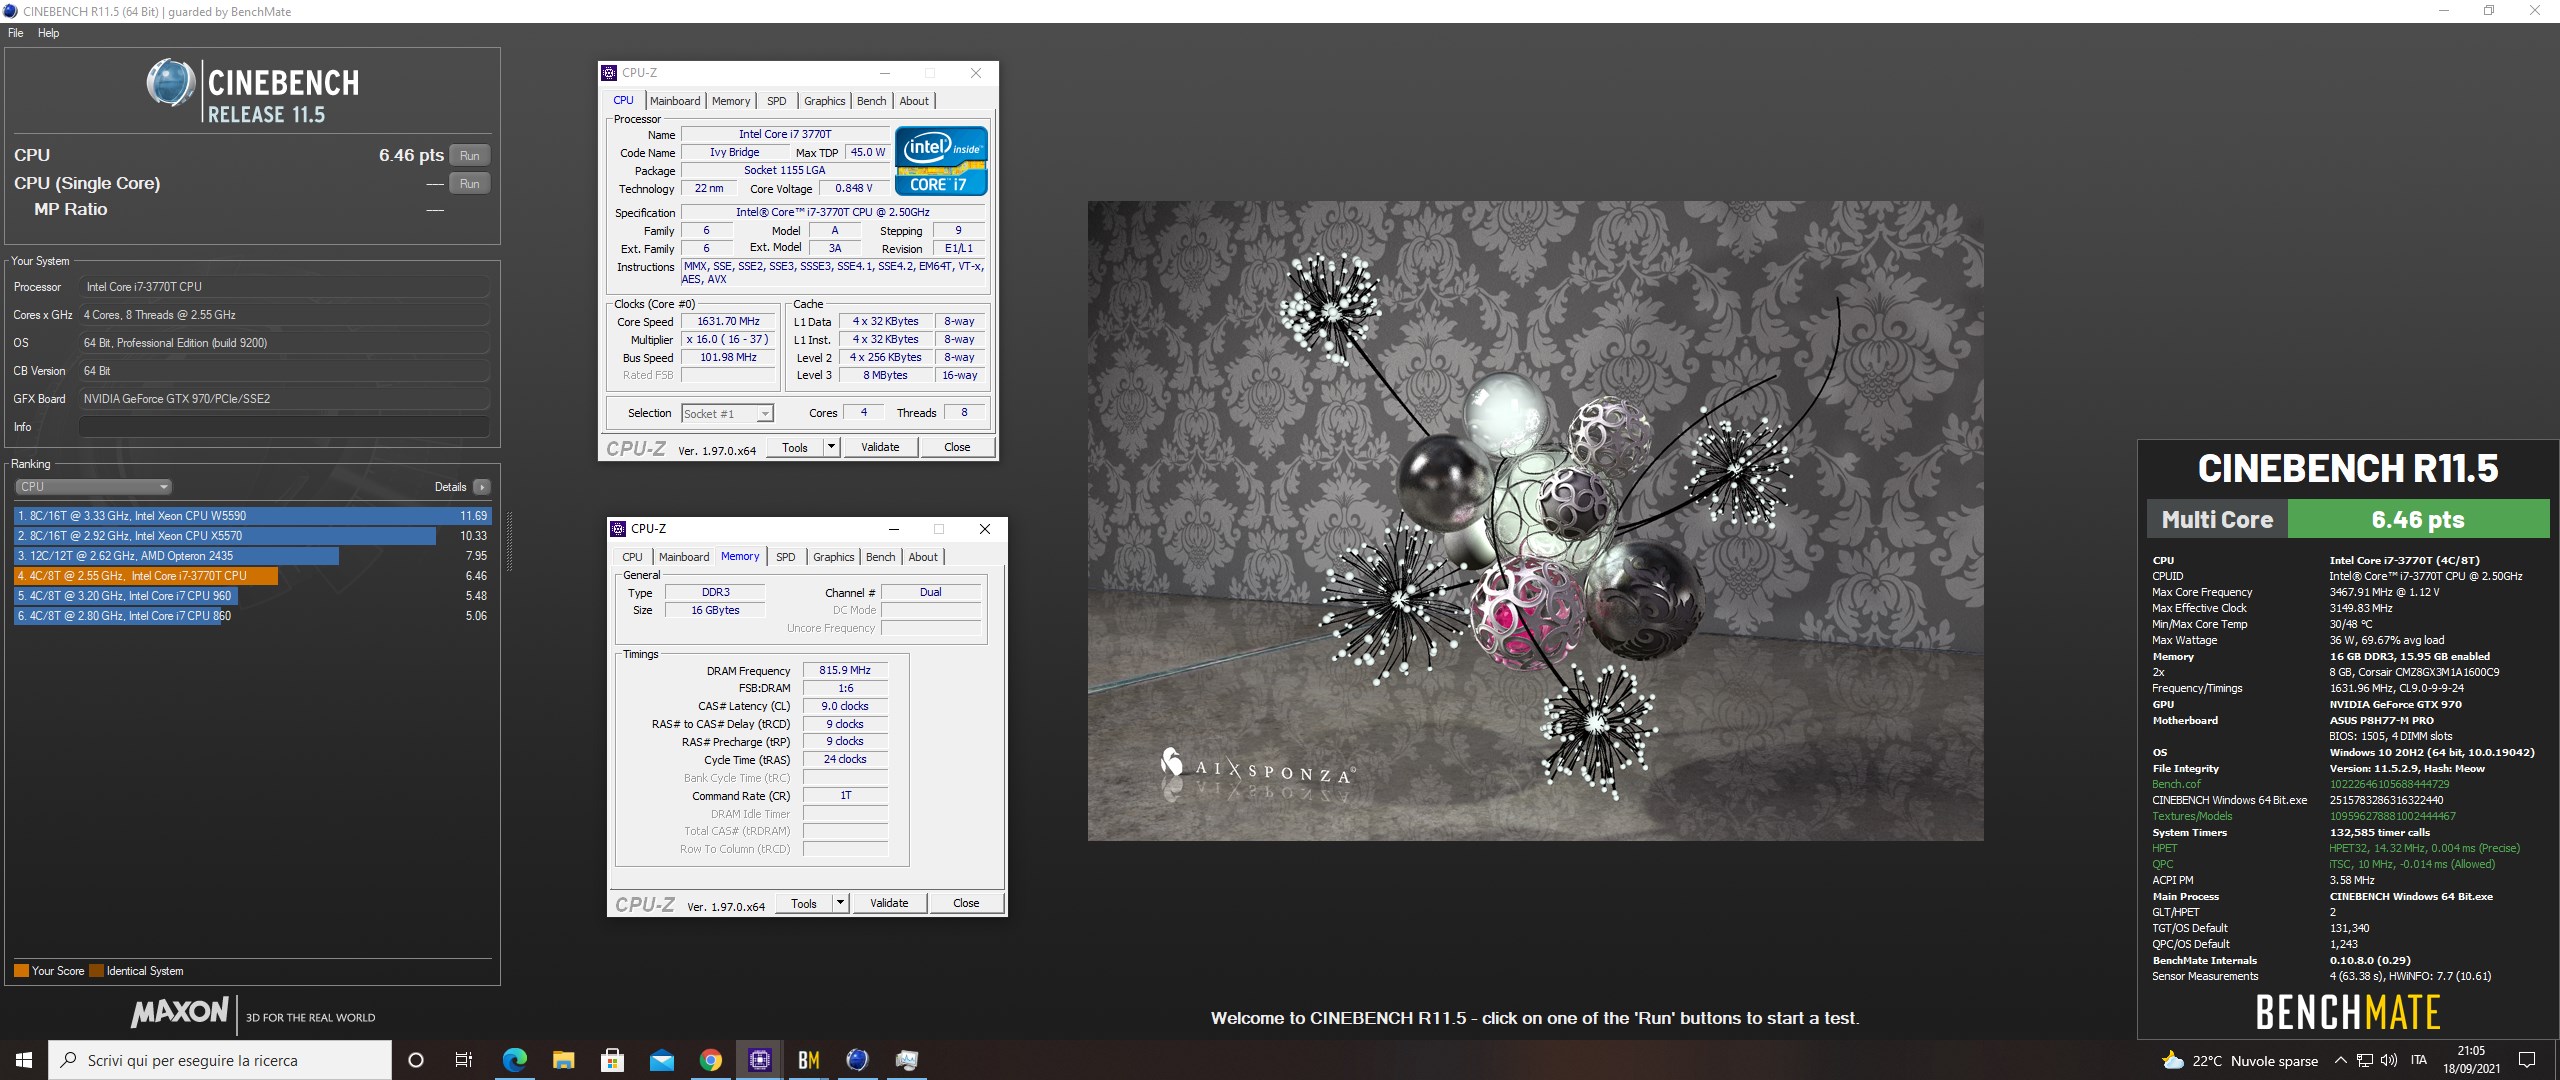Screen dimensions: 2560x1080
Task: Click the Close button in the upper CPU-Z window
Action: click(x=957, y=447)
